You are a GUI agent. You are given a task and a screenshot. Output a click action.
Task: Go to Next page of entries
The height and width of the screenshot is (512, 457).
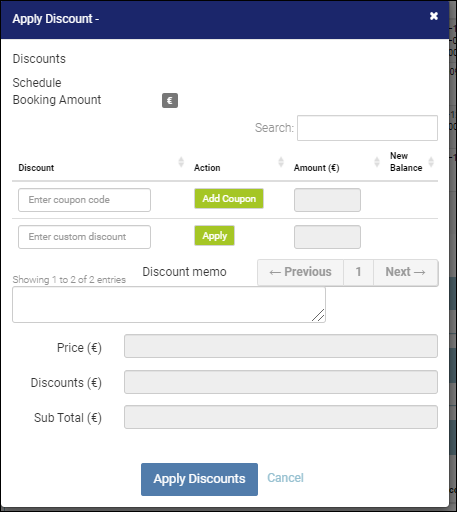(x=406, y=272)
